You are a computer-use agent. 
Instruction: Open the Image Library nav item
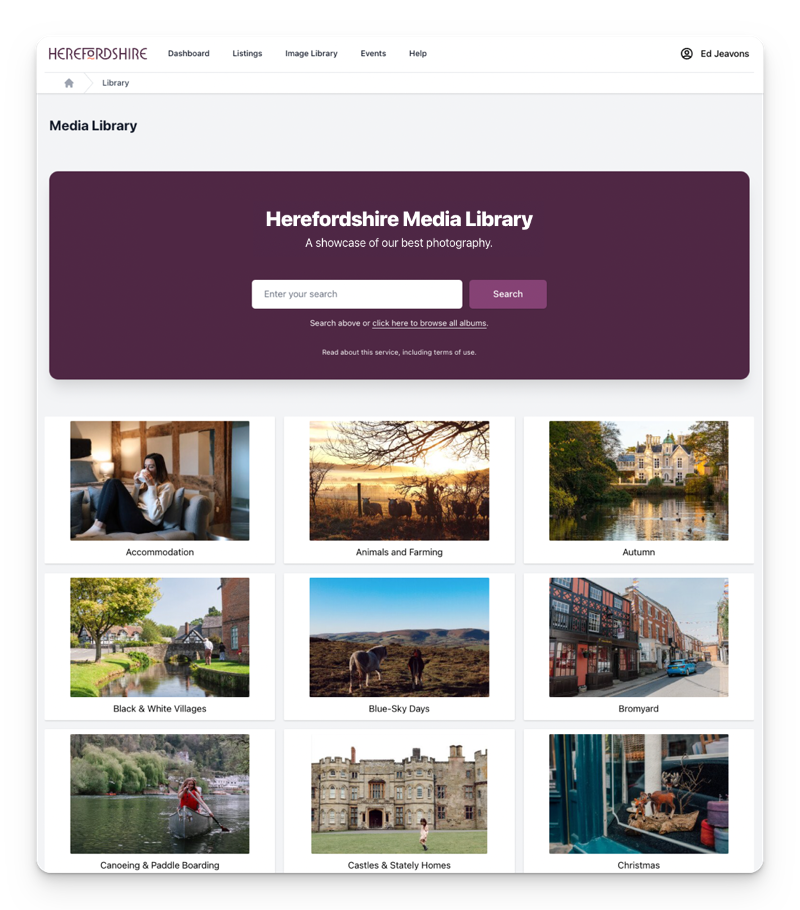click(x=311, y=54)
